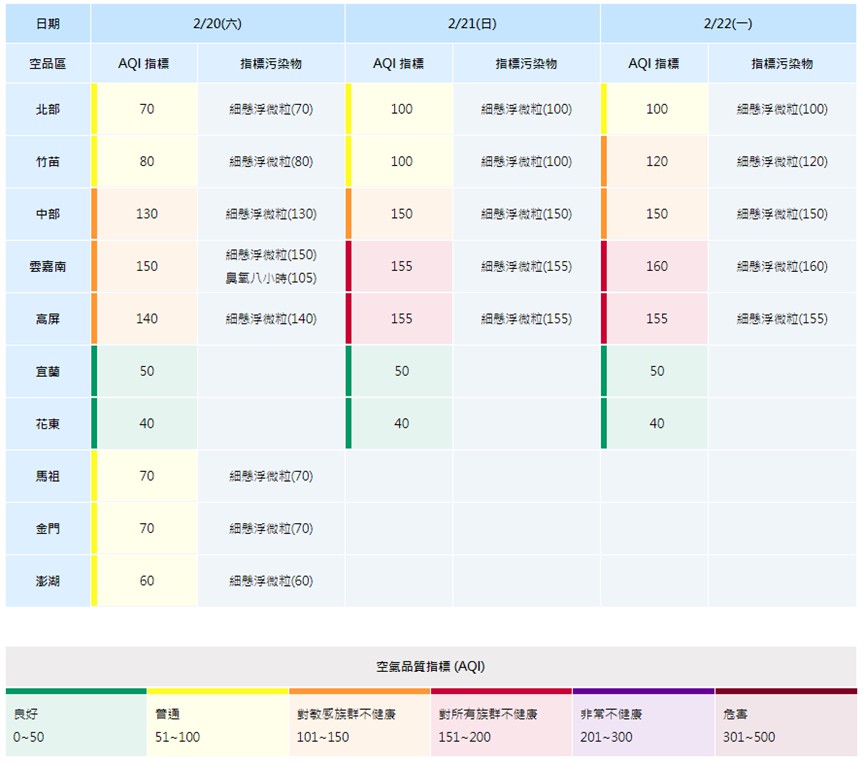Click the green 良好 0~50 legend swatch
The height and width of the screenshot is (764, 865).
[76, 724]
